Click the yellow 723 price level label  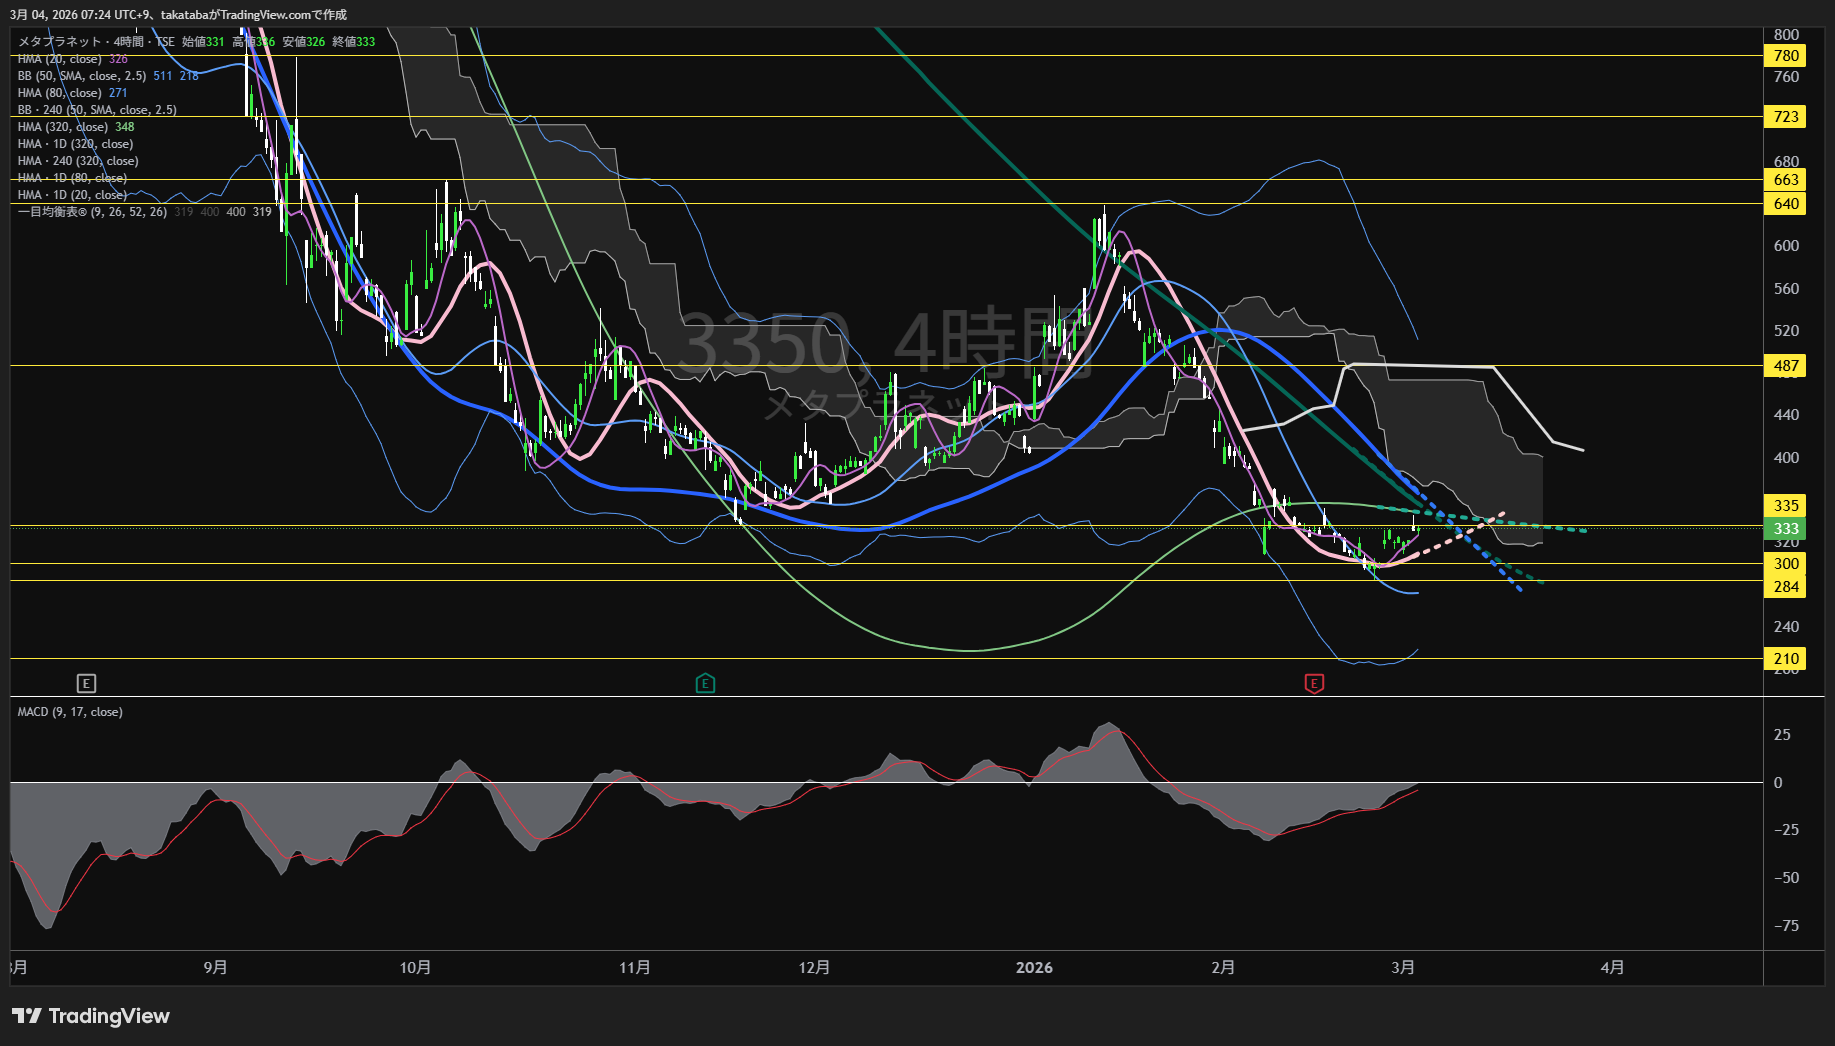(1786, 117)
